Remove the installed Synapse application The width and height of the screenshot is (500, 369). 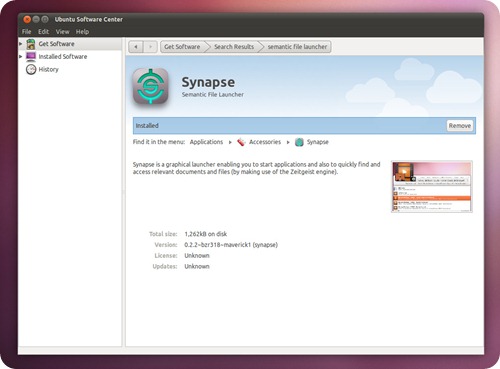click(x=460, y=126)
